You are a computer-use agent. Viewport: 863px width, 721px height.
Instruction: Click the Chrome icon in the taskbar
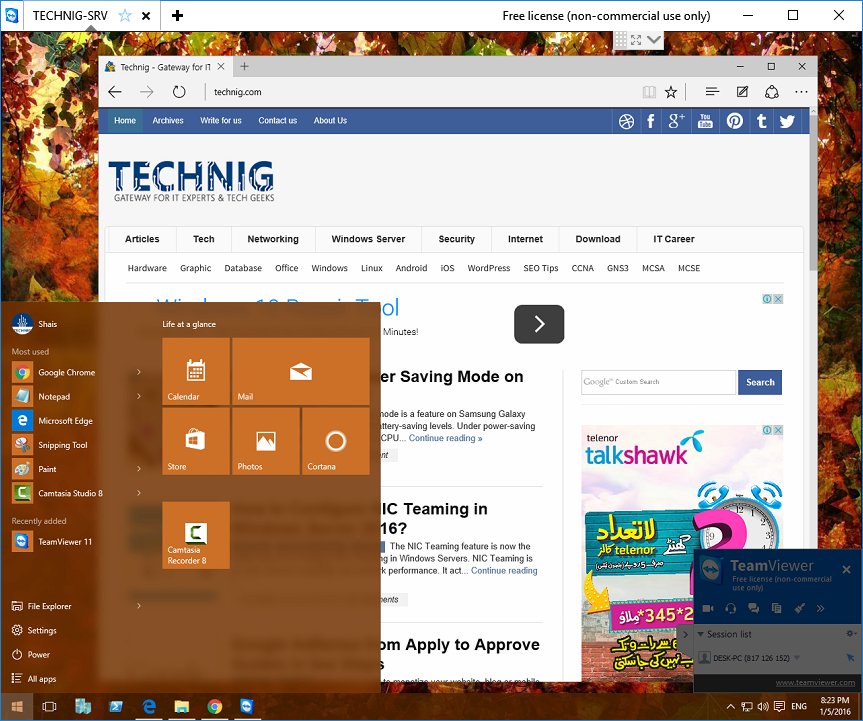(x=215, y=707)
